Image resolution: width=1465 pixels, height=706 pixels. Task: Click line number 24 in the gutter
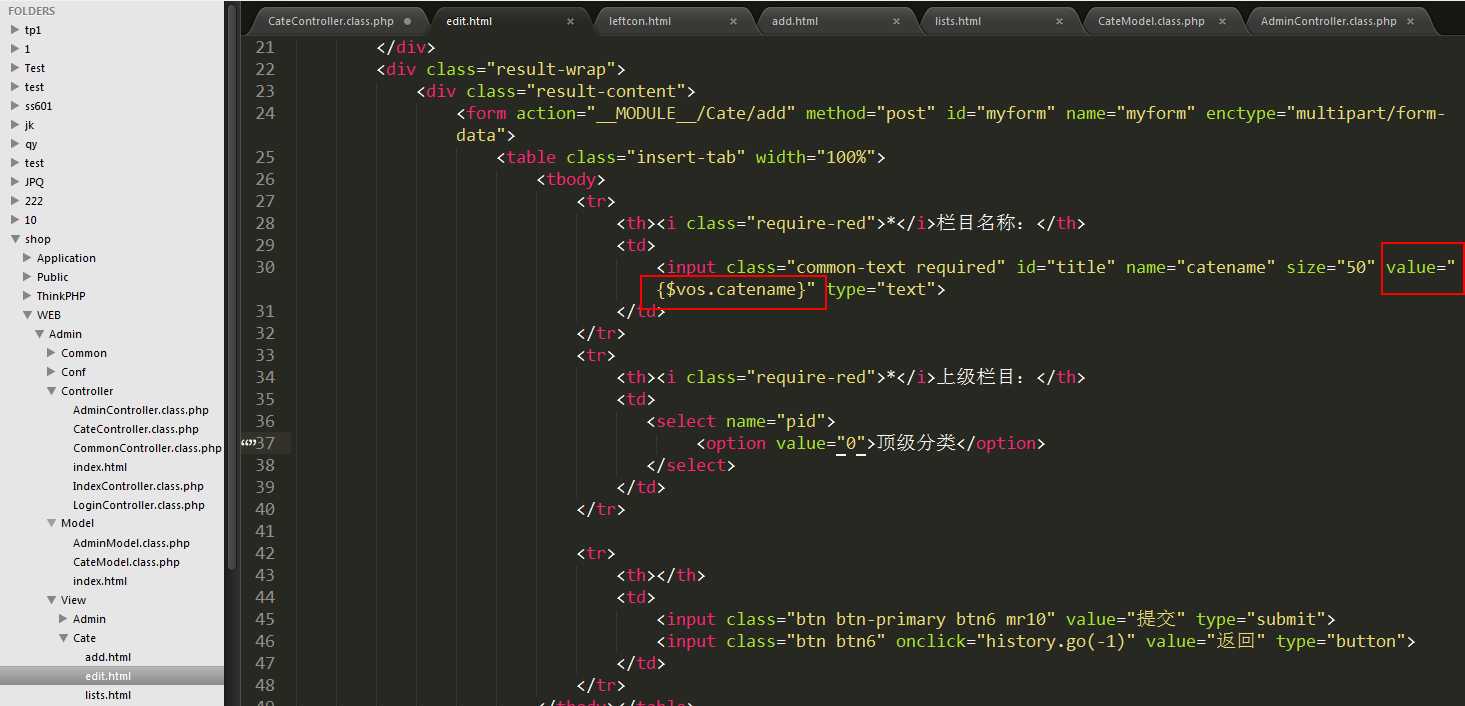pos(264,113)
